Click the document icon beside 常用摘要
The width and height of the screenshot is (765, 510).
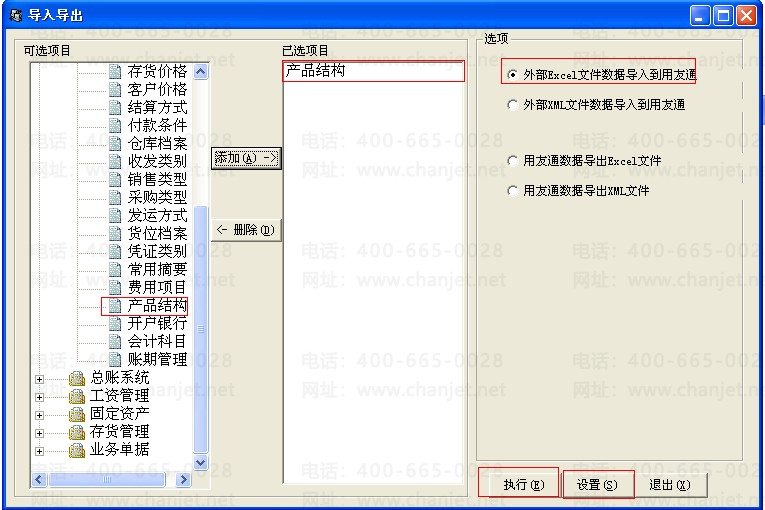coord(115,270)
